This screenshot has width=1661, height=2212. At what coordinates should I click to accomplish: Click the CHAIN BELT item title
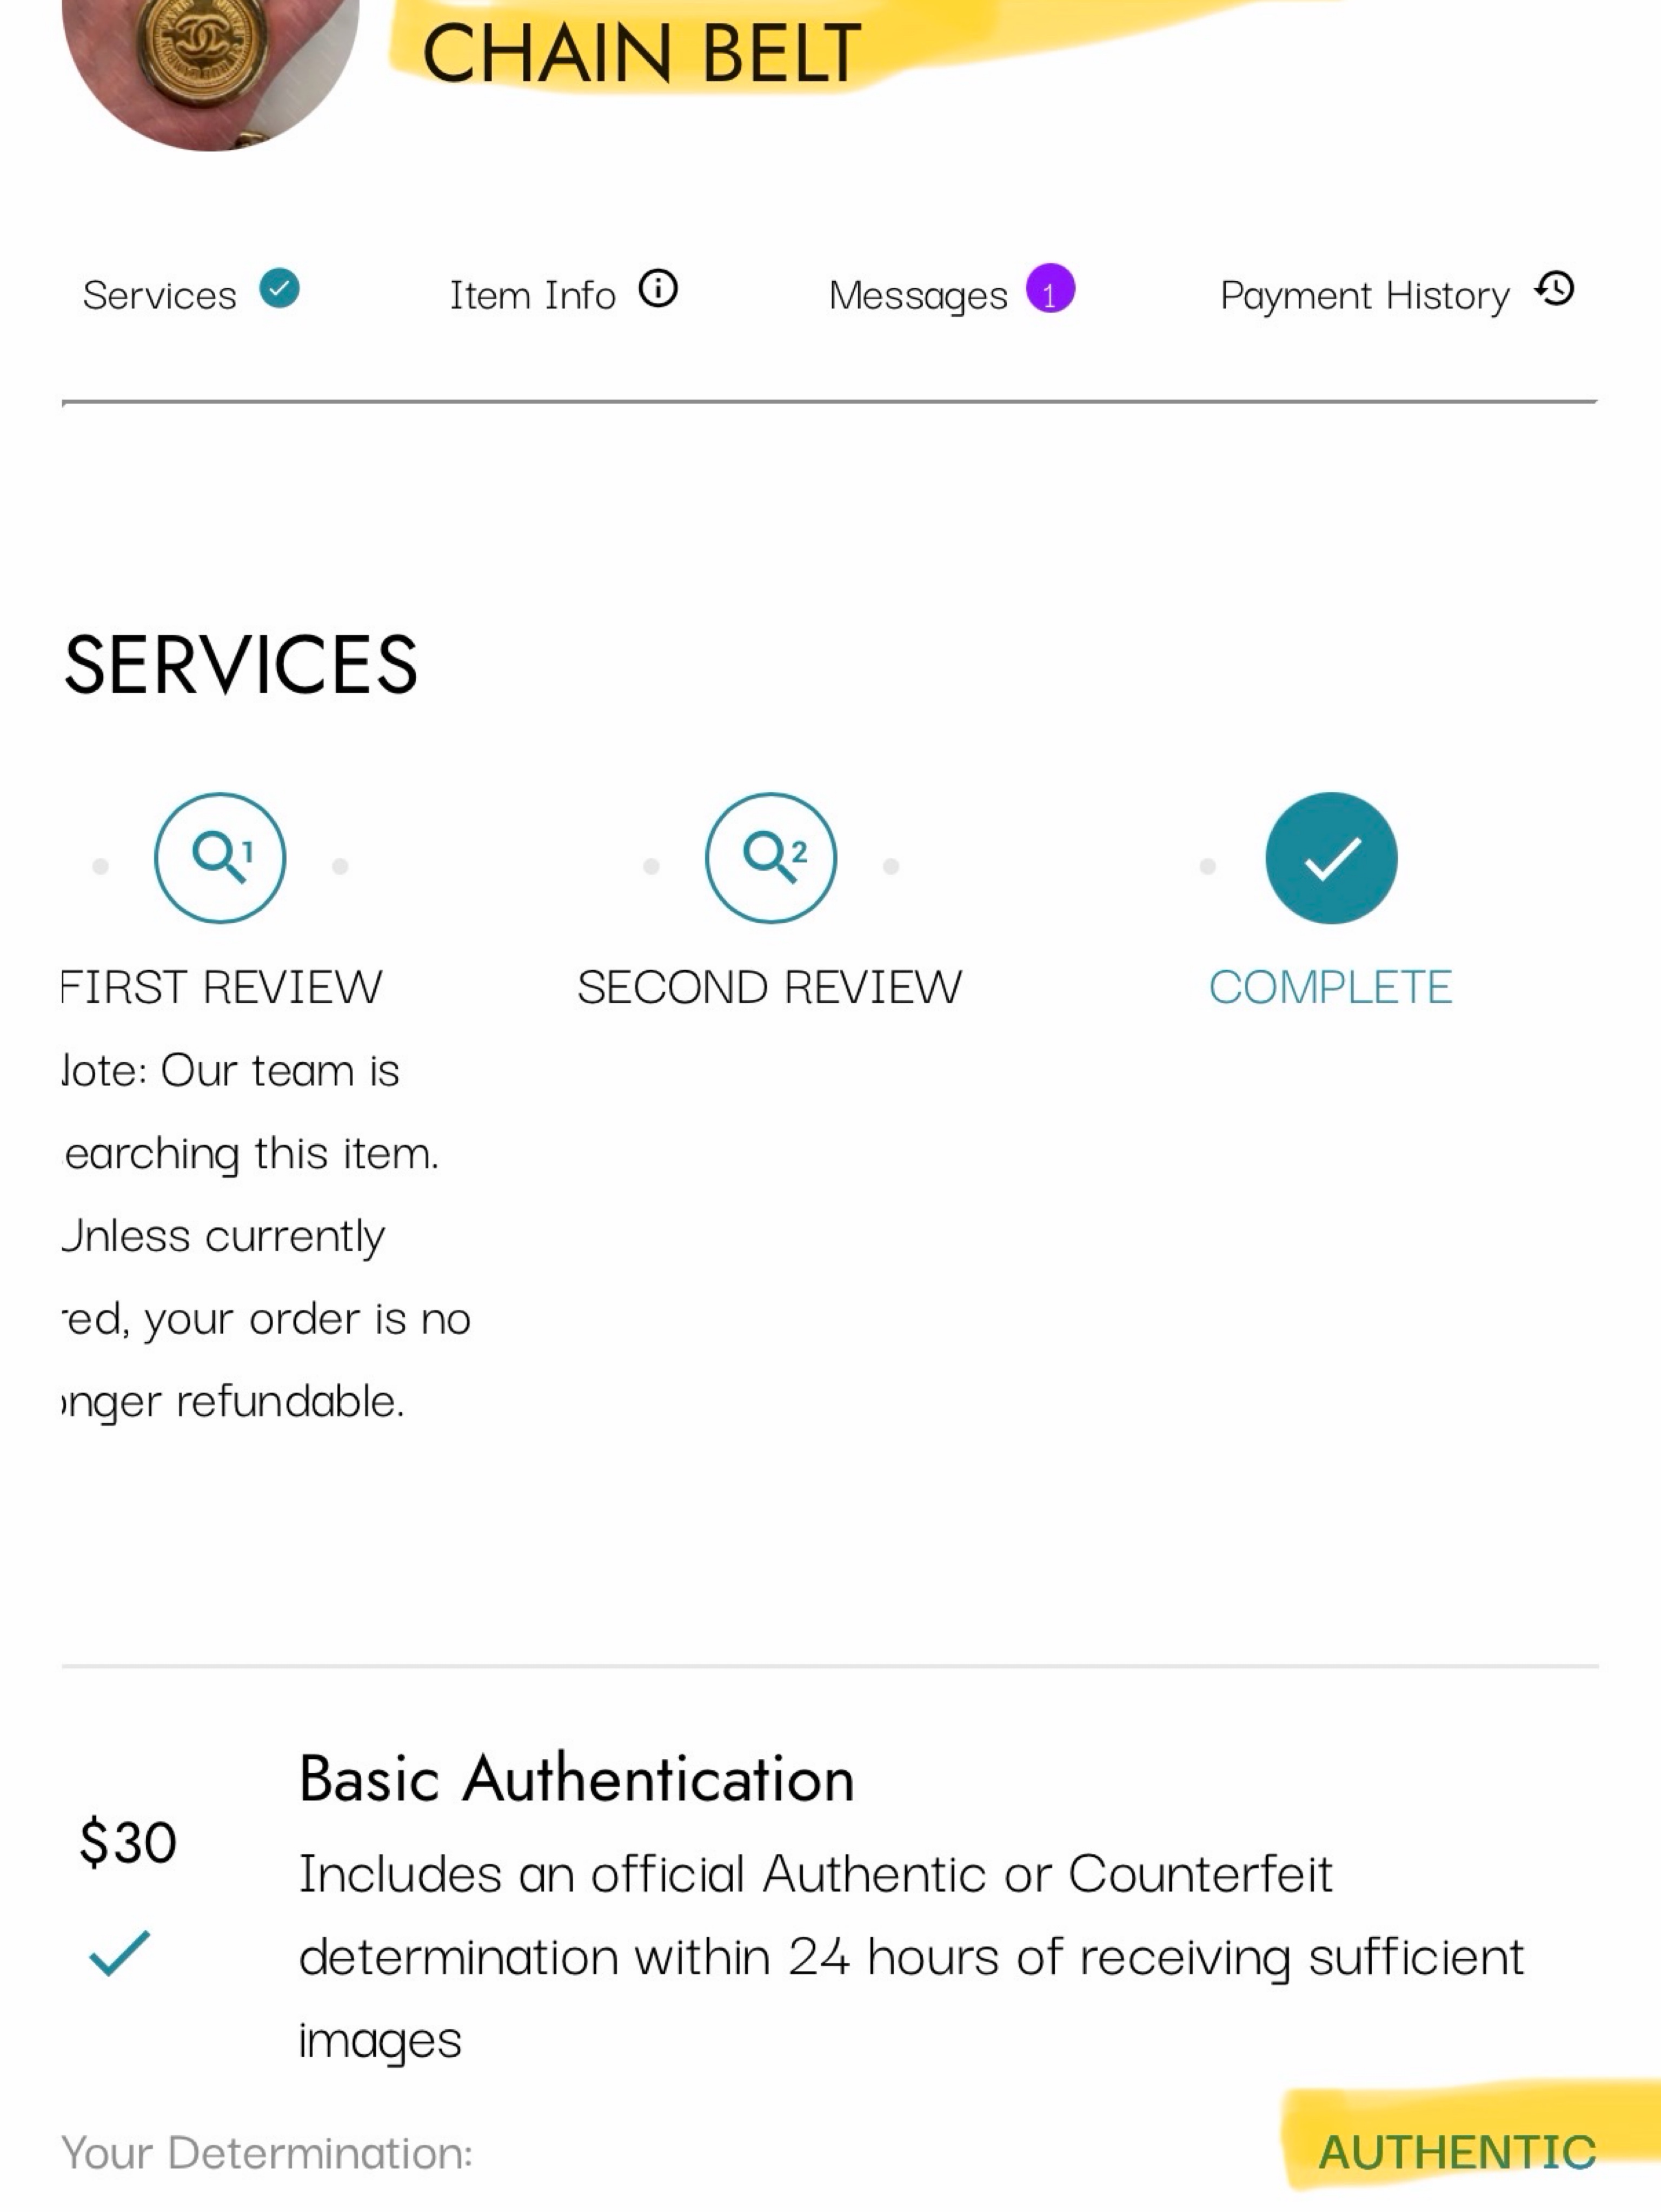(x=641, y=53)
